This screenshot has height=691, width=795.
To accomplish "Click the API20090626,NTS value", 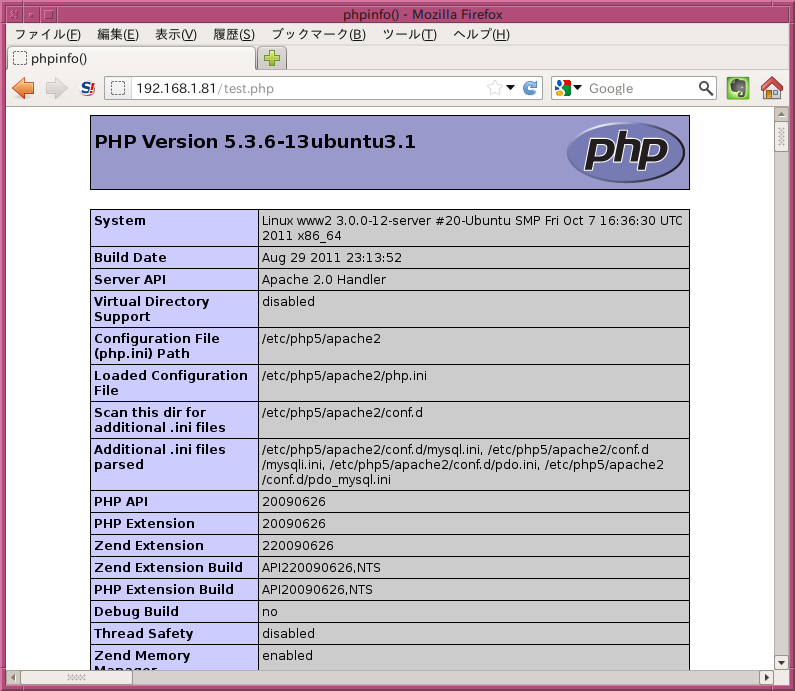I will 317,590.
